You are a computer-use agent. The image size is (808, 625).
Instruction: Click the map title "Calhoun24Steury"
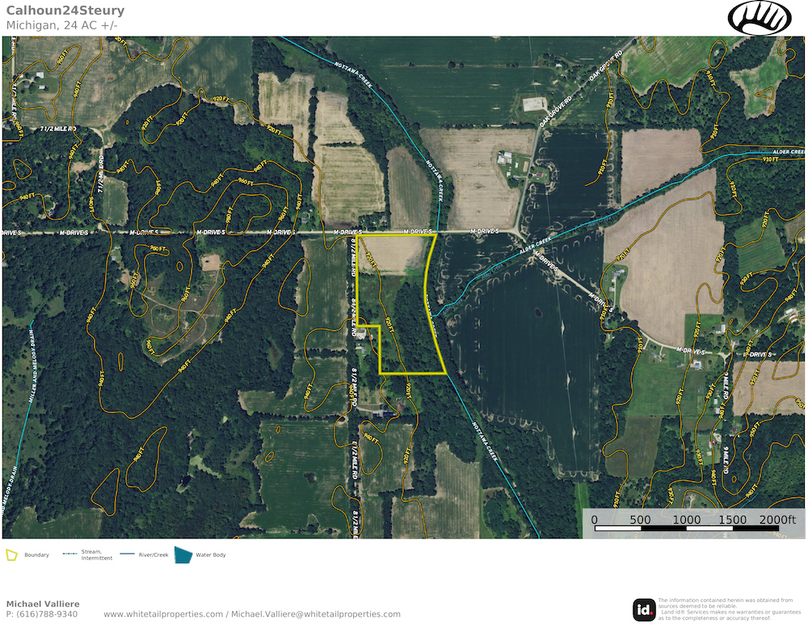point(65,10)
